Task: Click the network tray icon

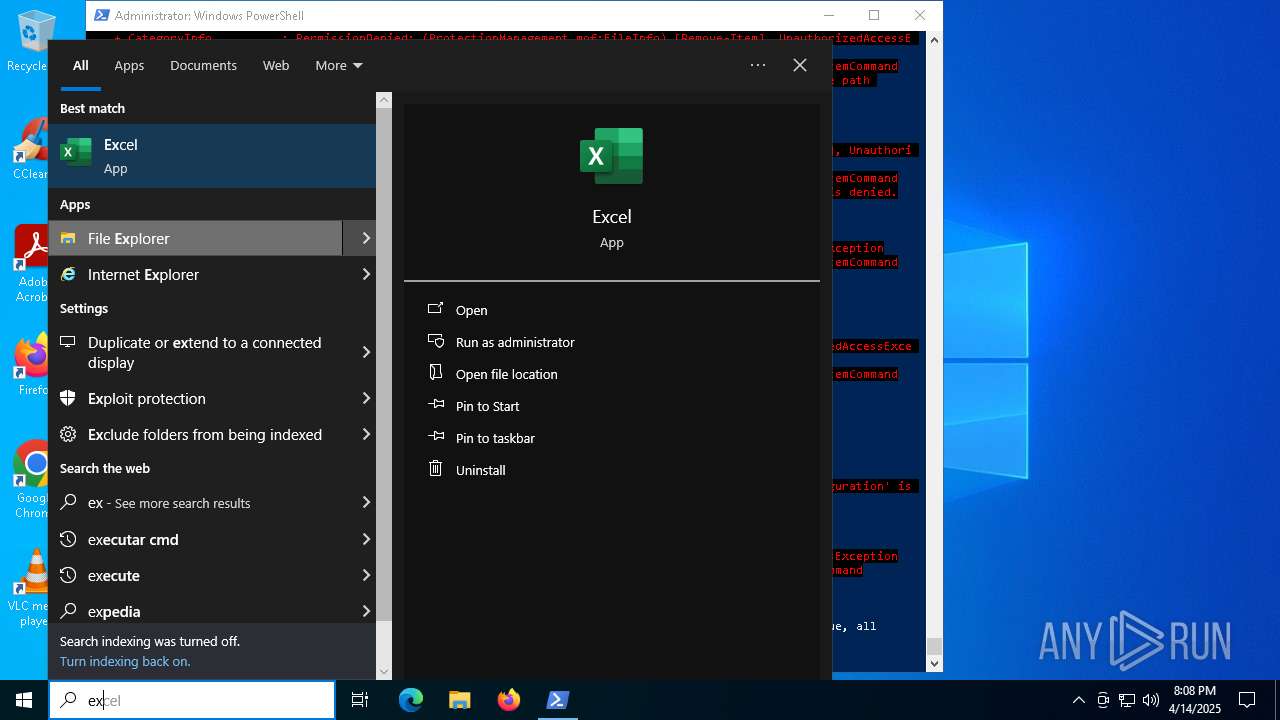Action: [x=1127, y=700]
